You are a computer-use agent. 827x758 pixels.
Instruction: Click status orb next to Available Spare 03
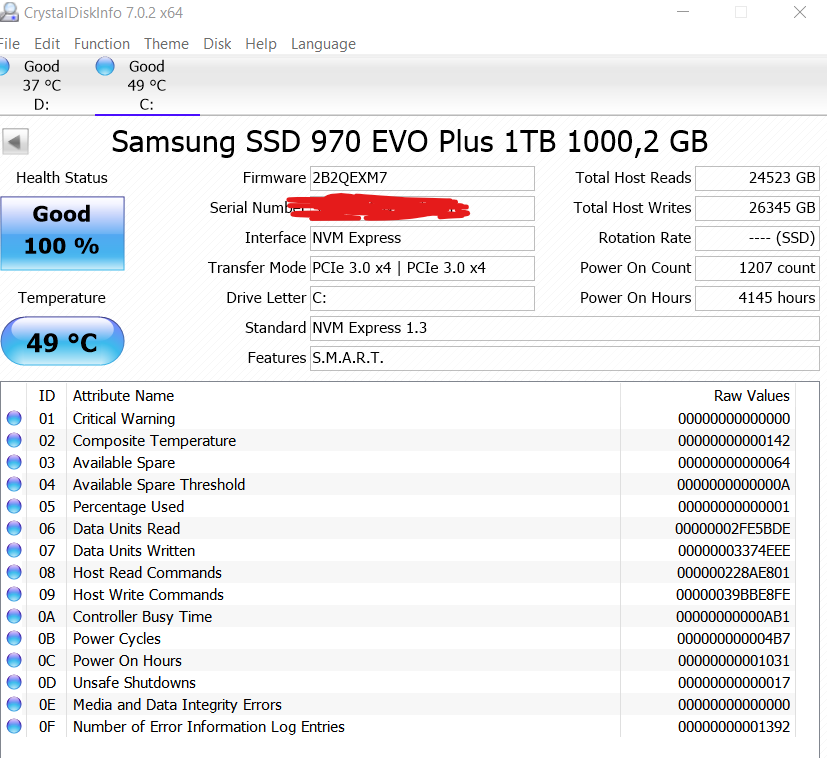click(14, 462)
